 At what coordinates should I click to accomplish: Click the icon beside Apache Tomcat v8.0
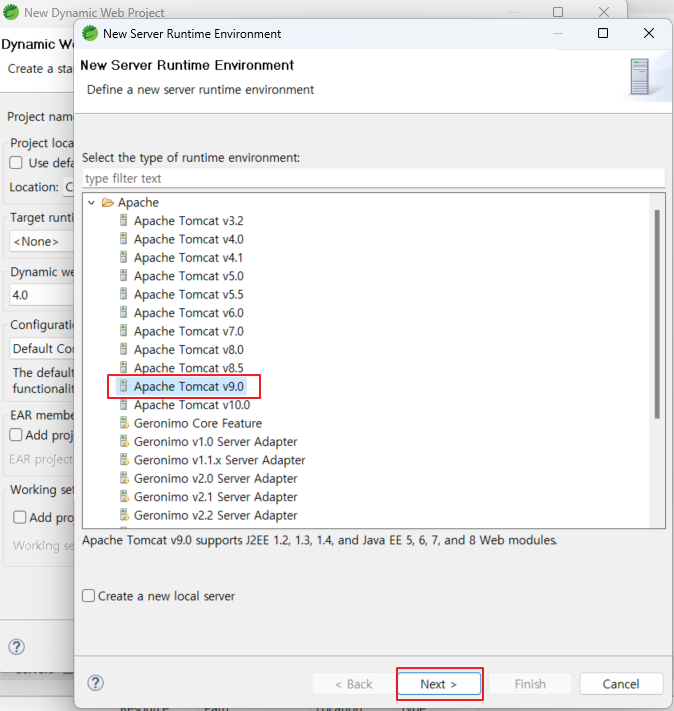coord(123,349)
